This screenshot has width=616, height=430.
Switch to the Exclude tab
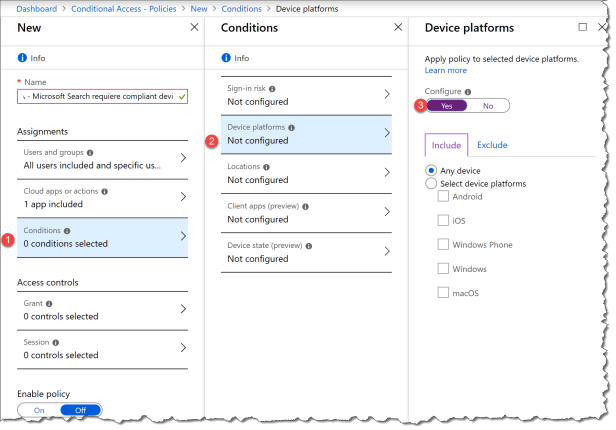(492, 145)
